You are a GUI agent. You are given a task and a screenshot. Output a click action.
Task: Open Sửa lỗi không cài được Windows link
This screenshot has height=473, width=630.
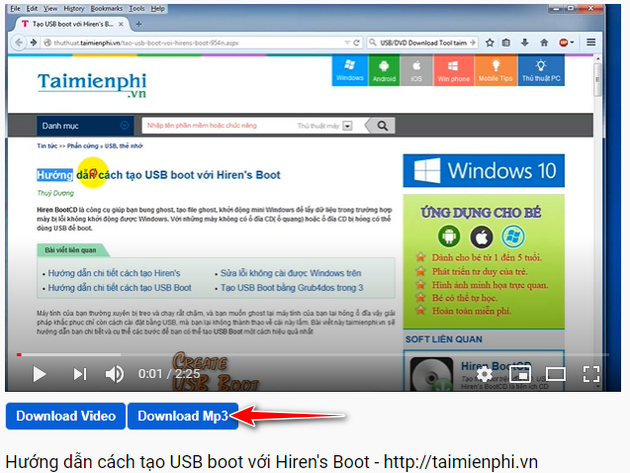290,273
